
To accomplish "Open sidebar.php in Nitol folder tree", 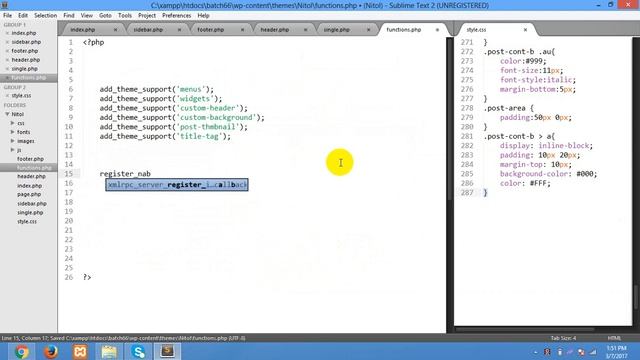I will (32, 203).
